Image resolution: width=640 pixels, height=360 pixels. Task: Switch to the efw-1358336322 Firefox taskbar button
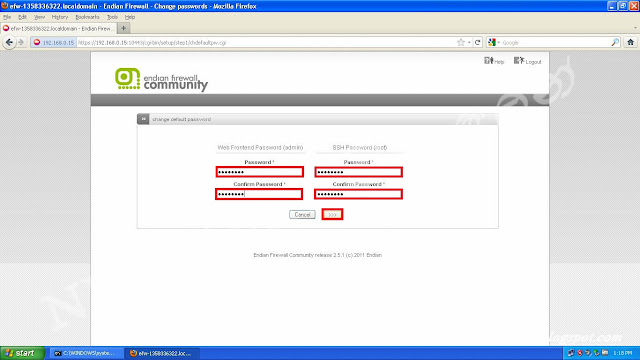tap(163, 353)
